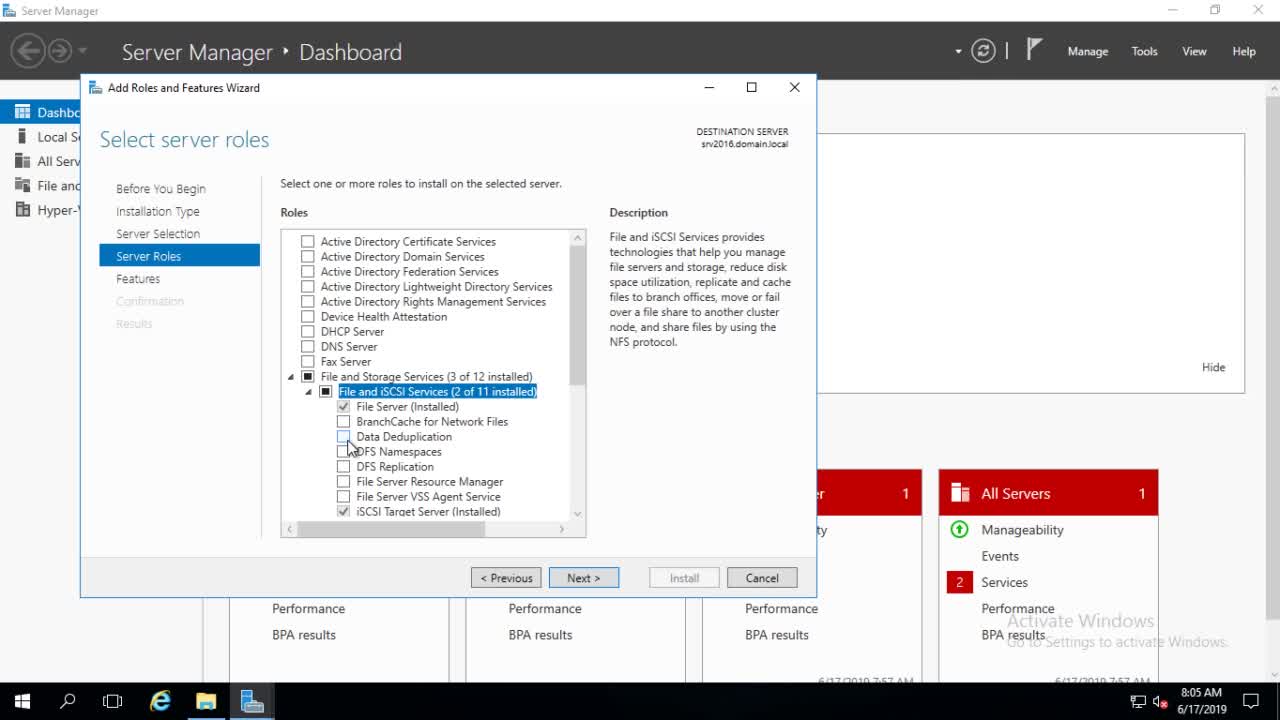Go to Before You Begin step
The image size is (1280, 720).
161,189
